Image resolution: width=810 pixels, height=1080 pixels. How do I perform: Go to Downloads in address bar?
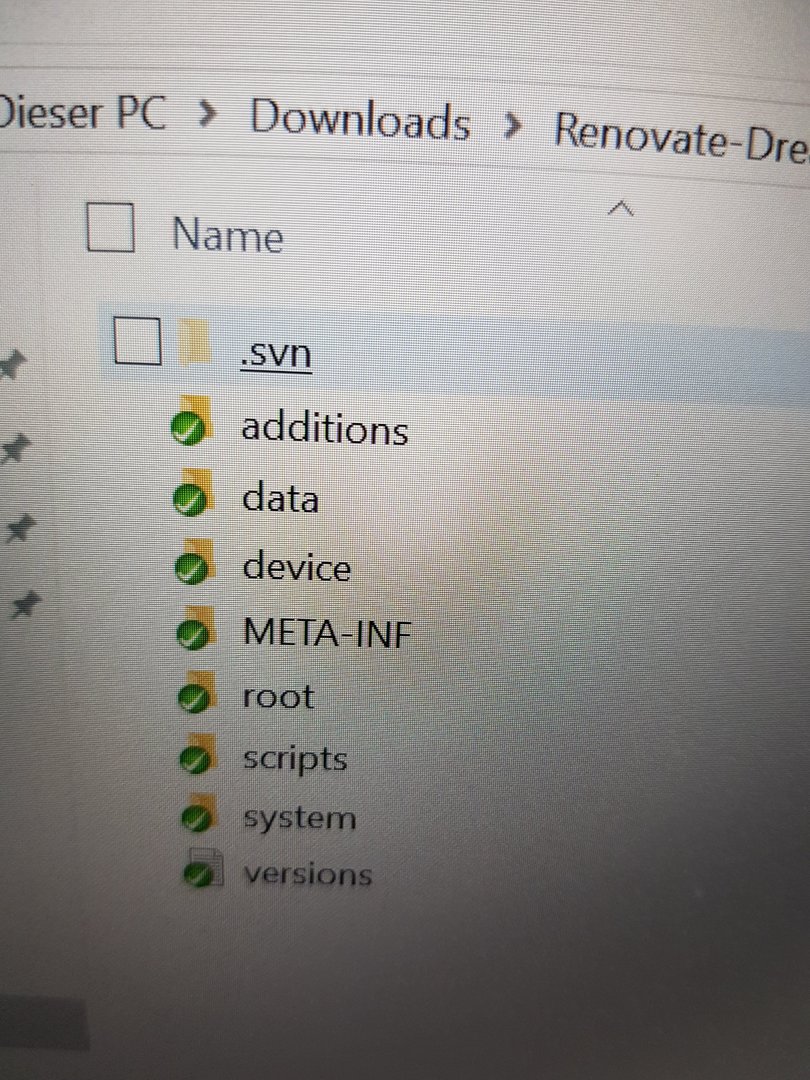(x=360, y=120)
